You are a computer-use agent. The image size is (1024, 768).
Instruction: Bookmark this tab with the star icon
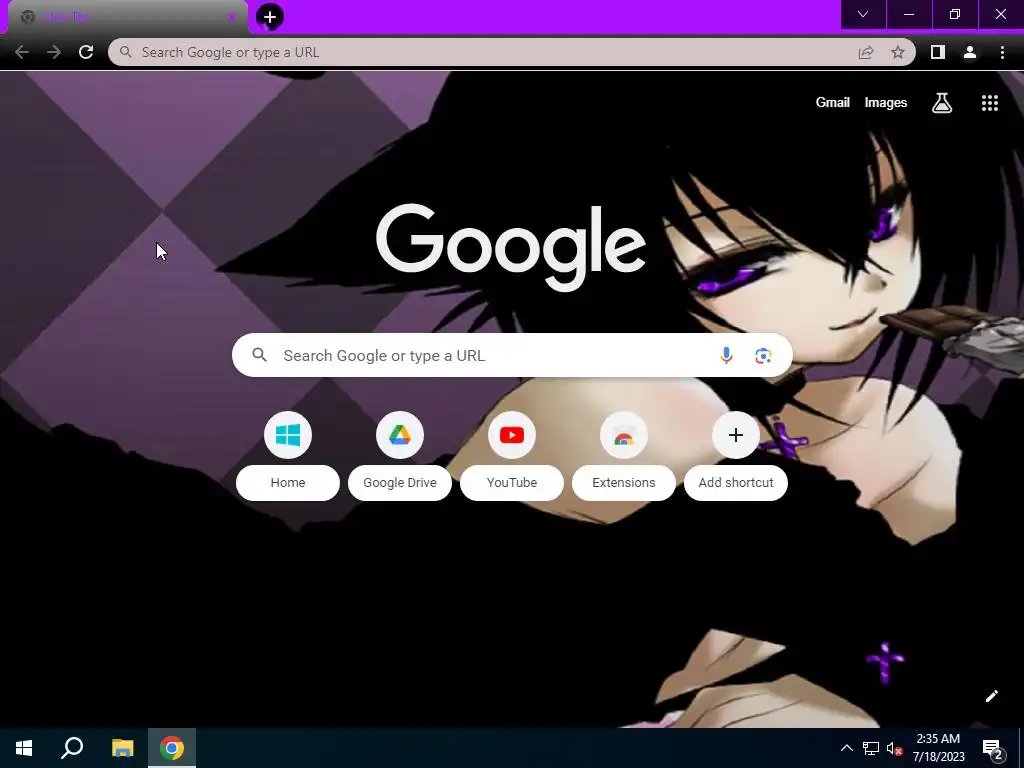tap(898, 52)
